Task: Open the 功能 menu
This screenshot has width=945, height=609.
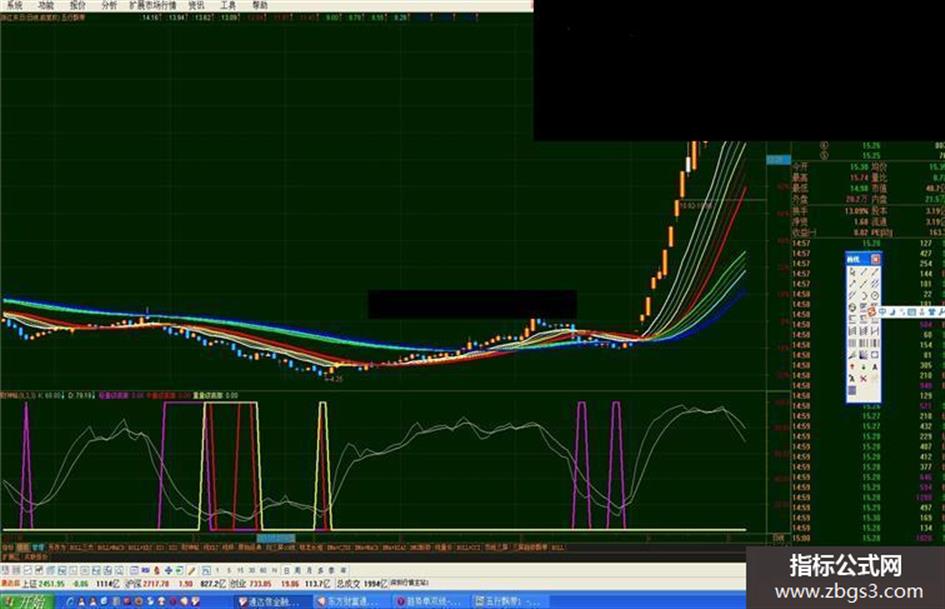Action: (46, 5)
